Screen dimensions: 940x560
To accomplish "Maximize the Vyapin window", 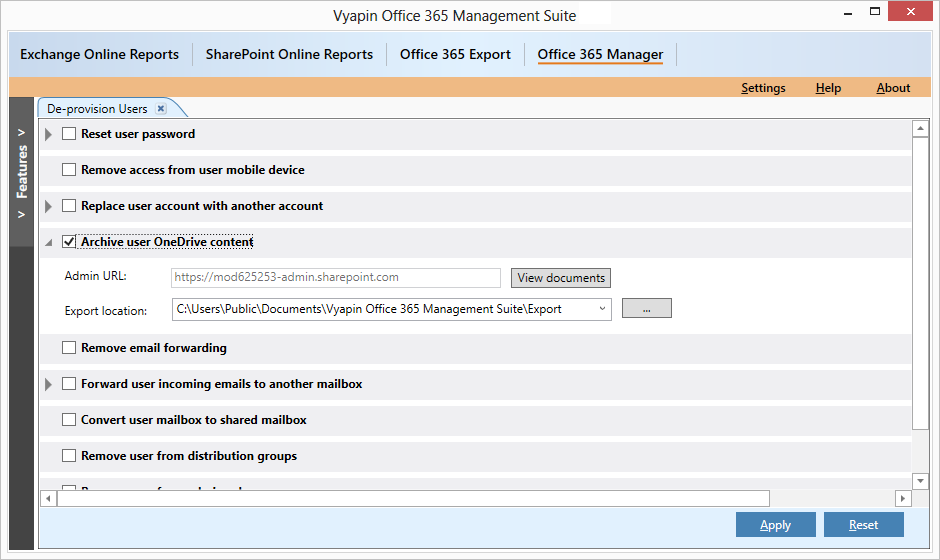I will [x=875, y=11].
